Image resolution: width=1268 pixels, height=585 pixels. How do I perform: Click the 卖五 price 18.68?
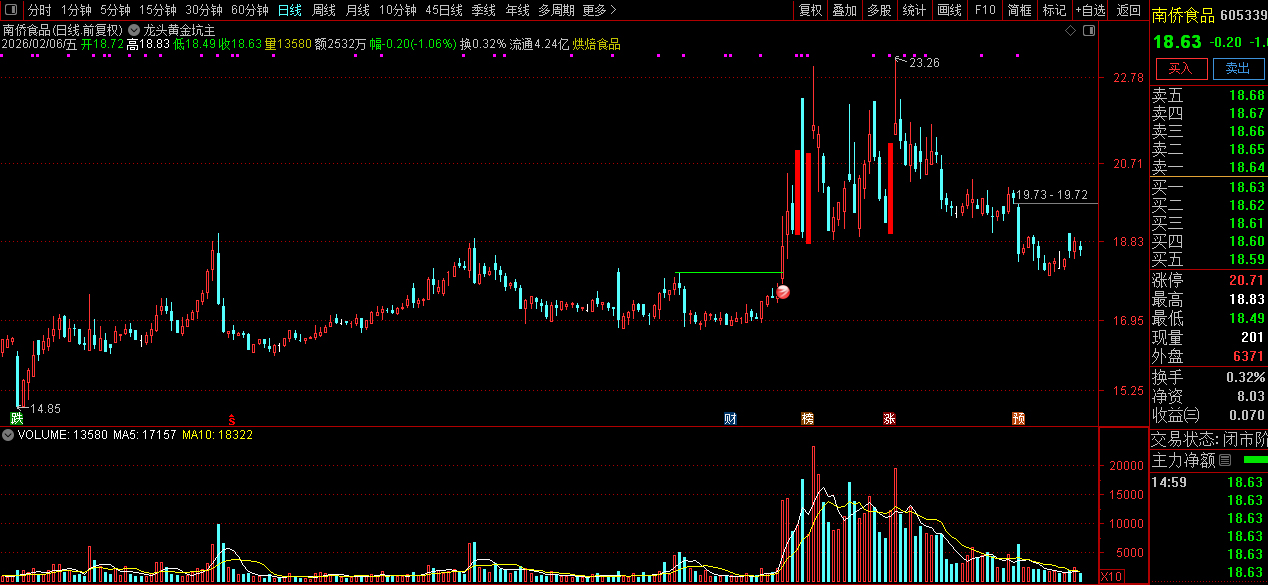tap(1246, 96)
